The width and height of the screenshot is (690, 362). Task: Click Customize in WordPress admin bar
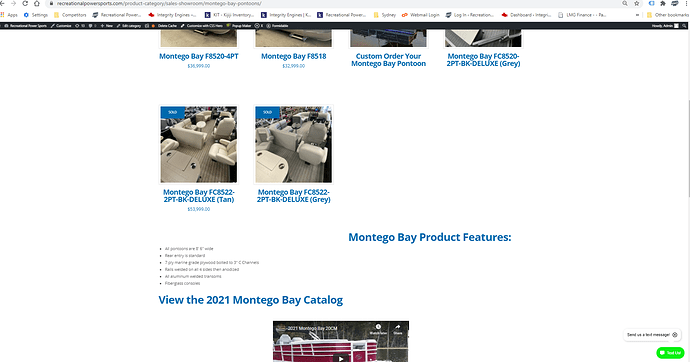tap(61, 26)
